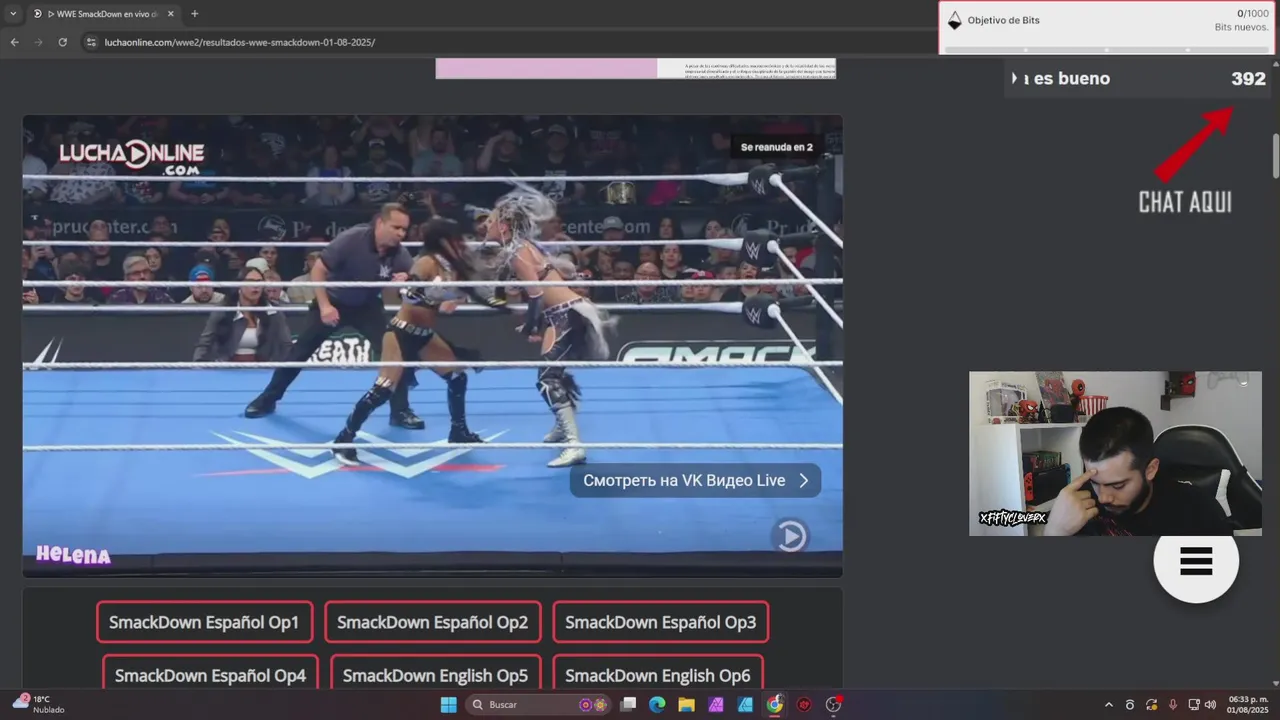1280x720 pixels.
Task: Go back with the browser back arrow
Action: pos(14,42)
